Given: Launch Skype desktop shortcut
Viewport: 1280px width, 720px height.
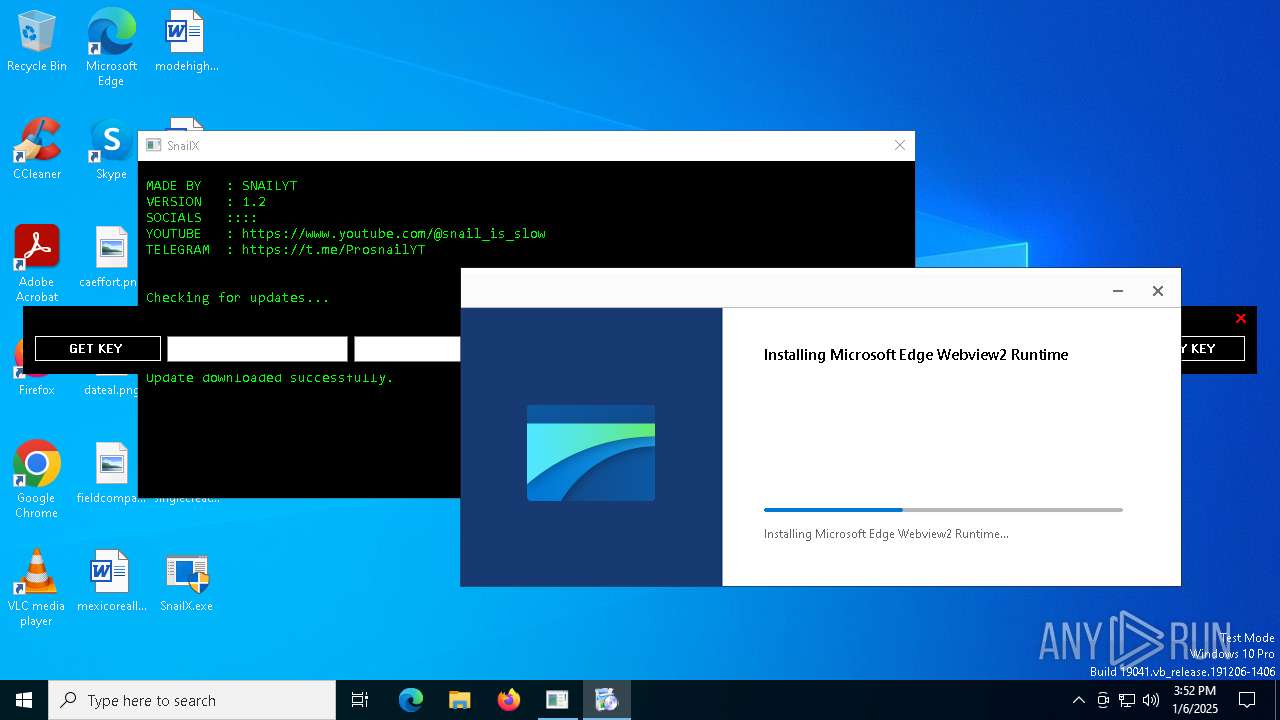Looking at the screenshot, I should pyautogui.click(x=111, y=150).
